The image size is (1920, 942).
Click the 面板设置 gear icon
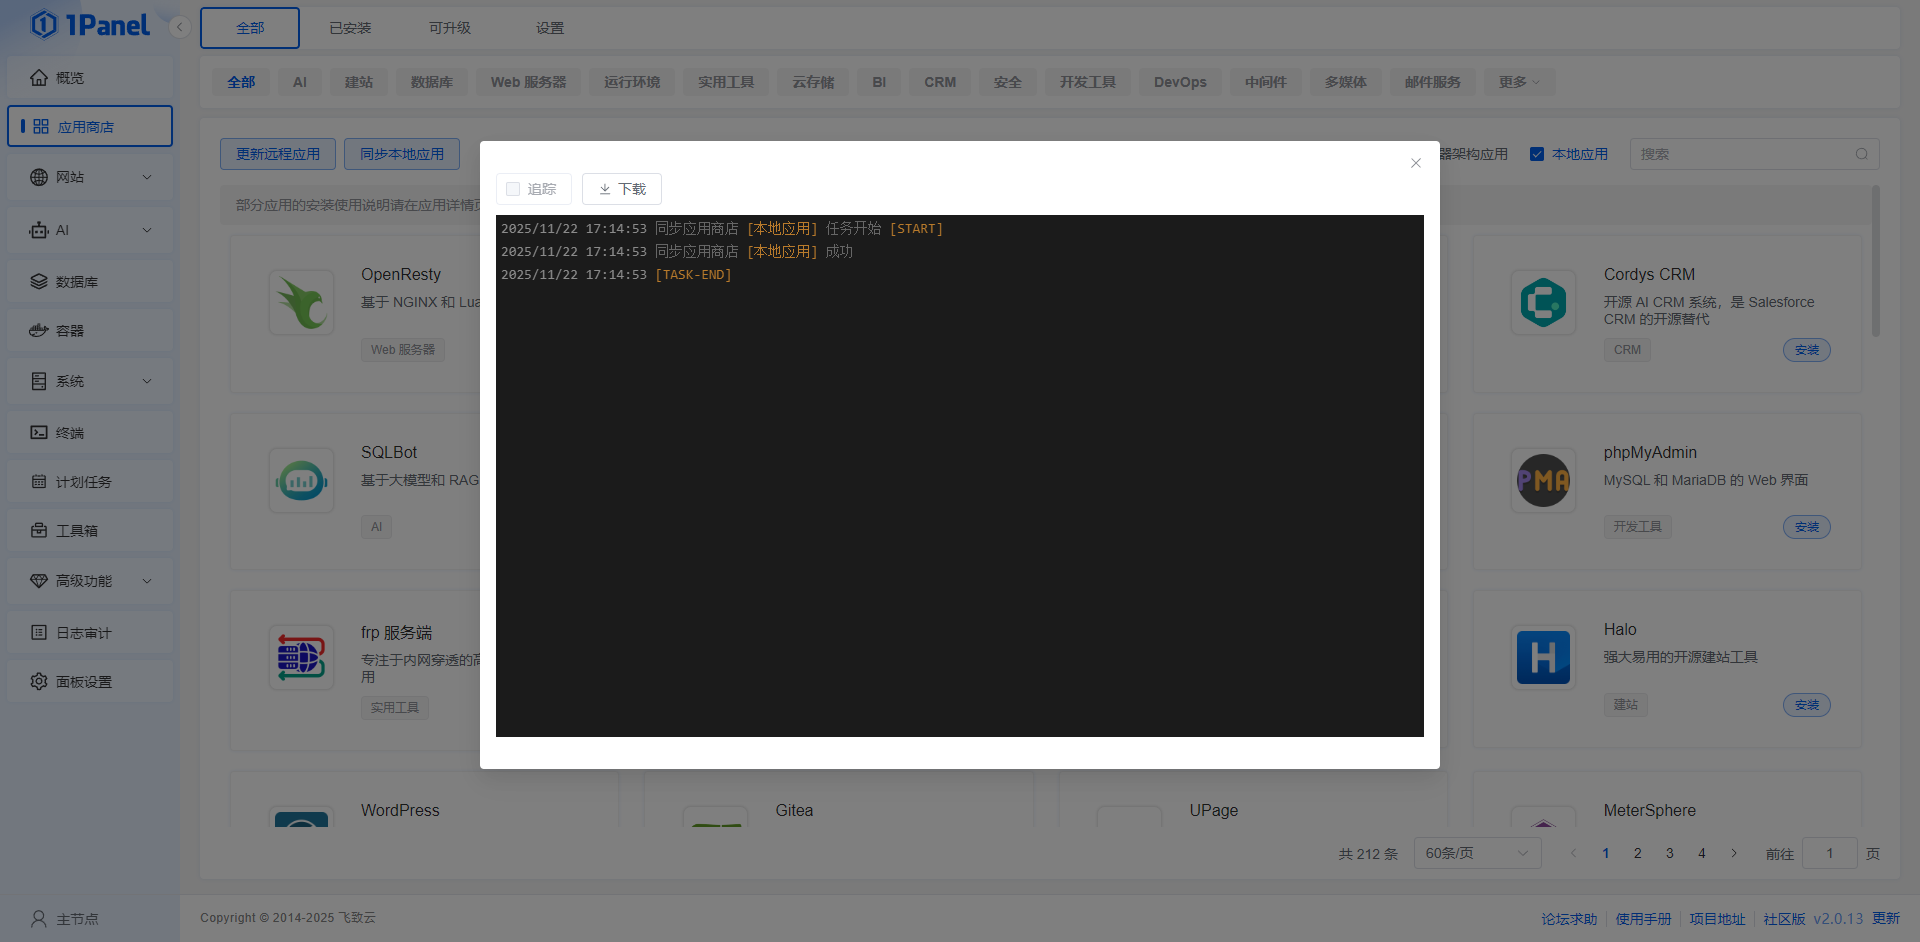coord(39,682)
